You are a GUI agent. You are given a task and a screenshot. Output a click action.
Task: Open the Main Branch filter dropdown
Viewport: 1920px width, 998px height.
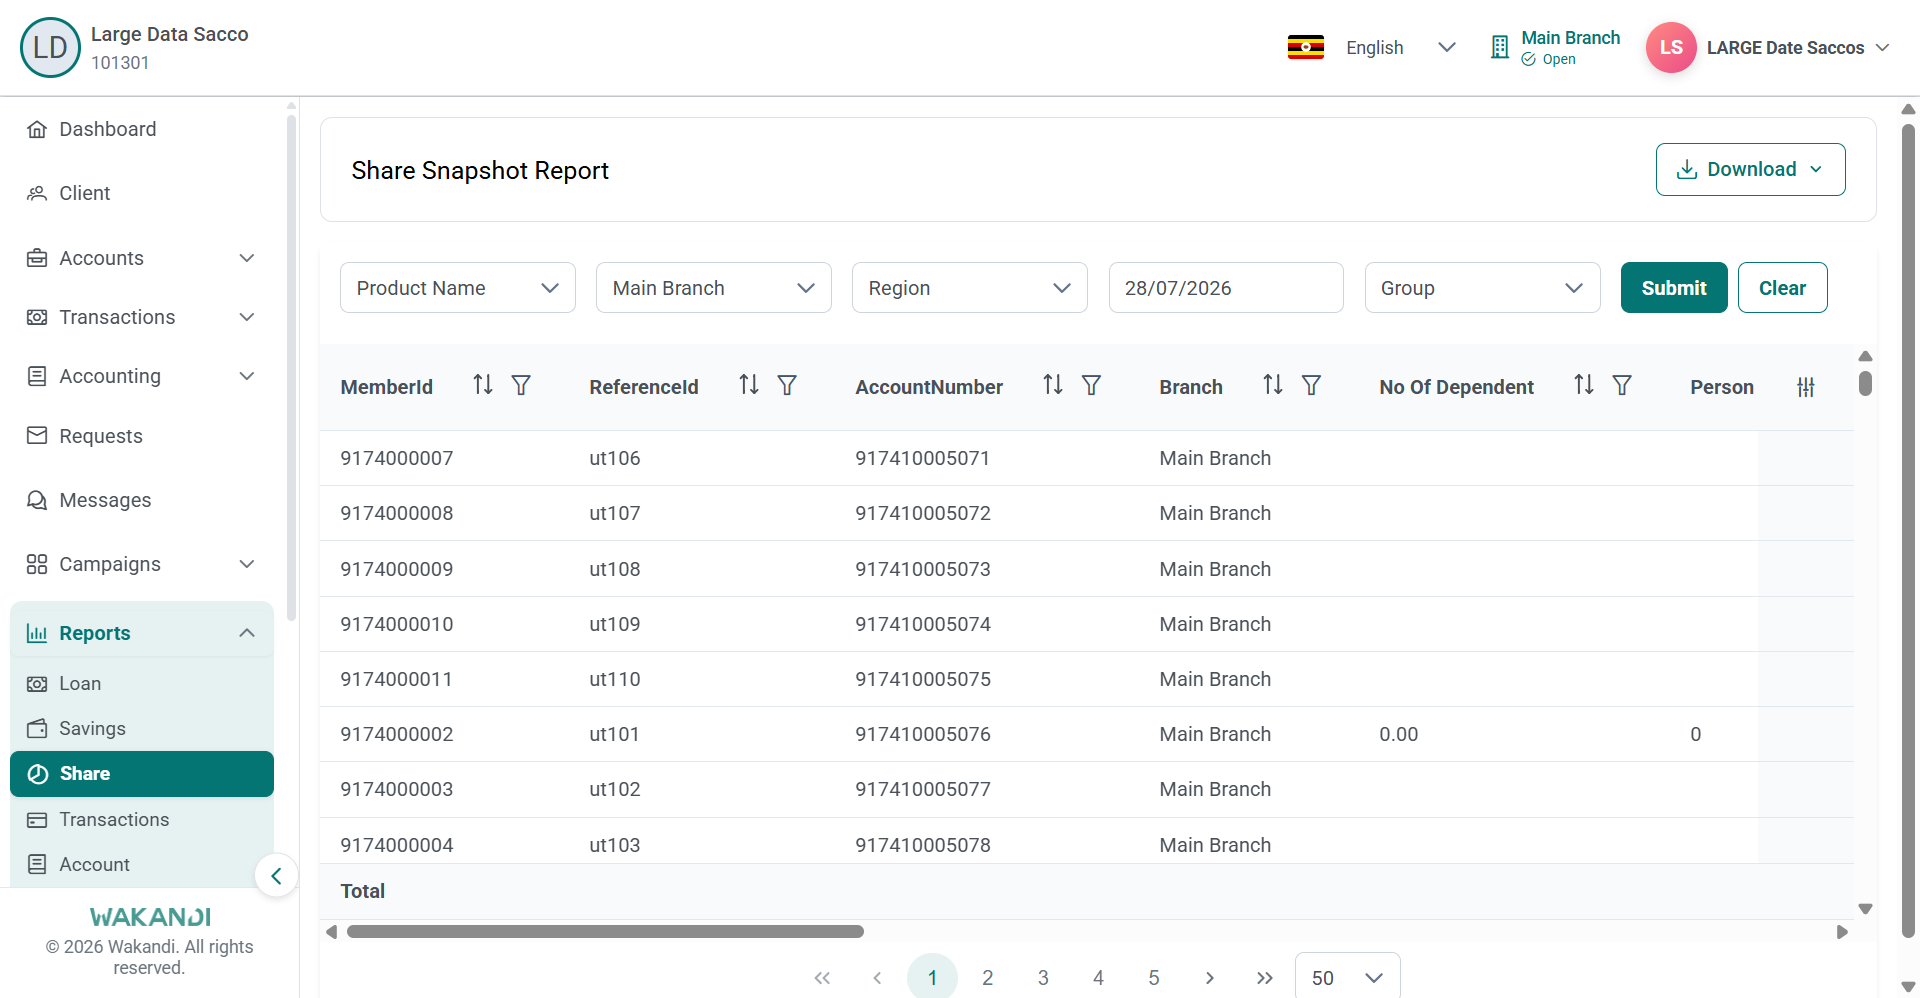click(714, 288)
